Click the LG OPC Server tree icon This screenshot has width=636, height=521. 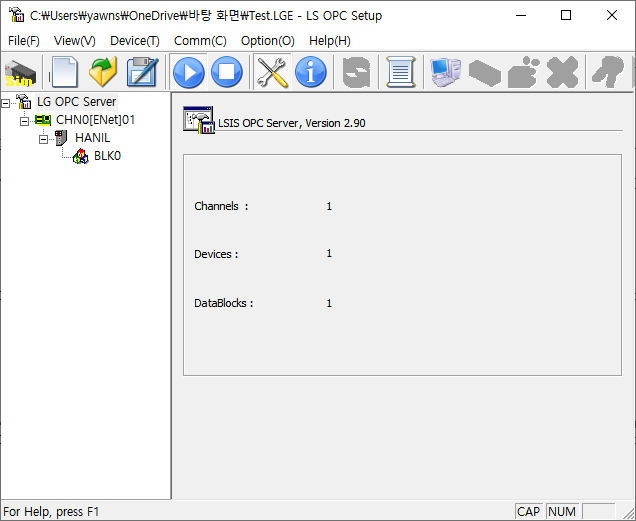click(x=24, y=101)
